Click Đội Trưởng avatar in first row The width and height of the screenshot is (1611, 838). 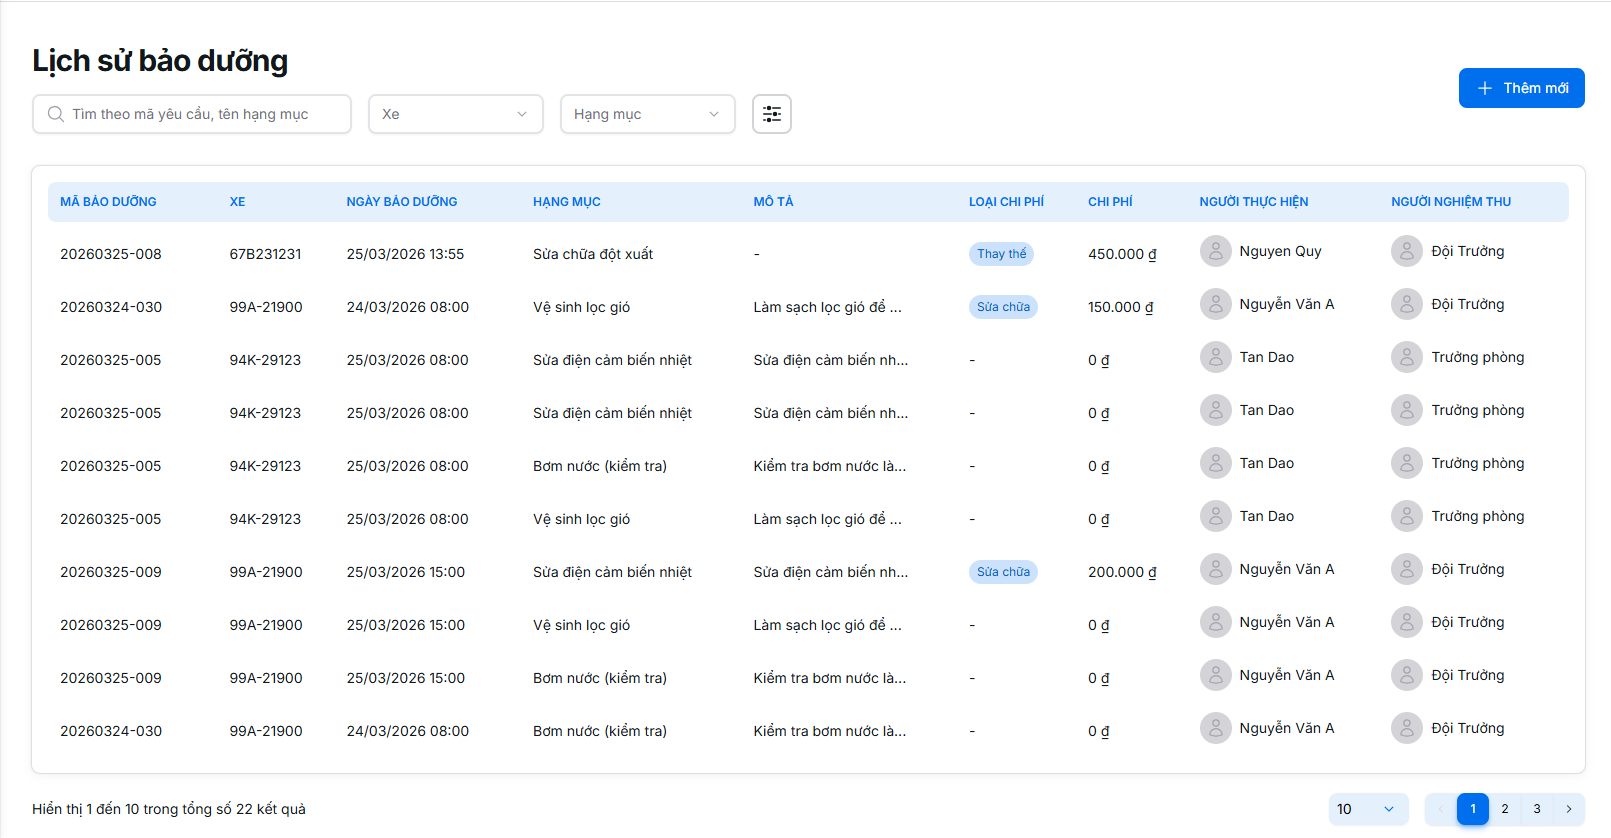(1406, 251)
